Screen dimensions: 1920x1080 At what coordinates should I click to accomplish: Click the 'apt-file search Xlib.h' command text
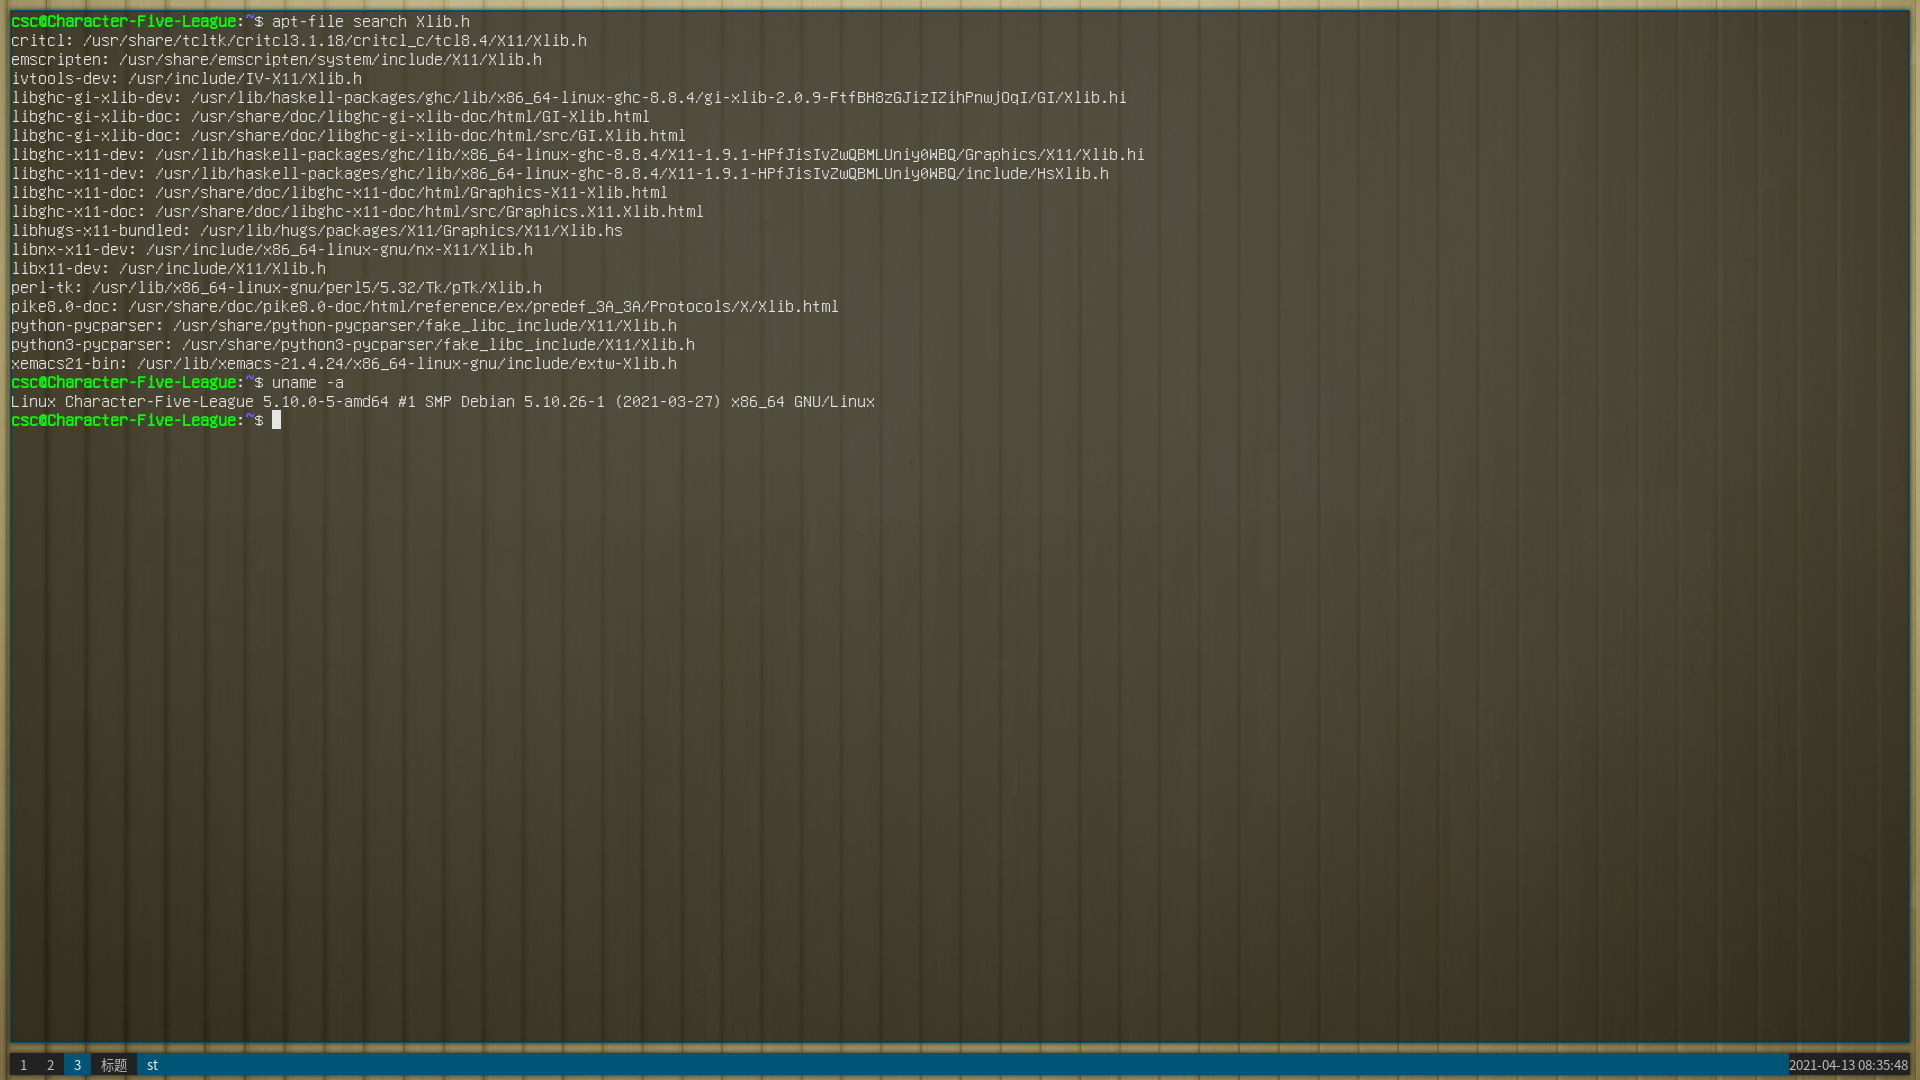point(370,21)
